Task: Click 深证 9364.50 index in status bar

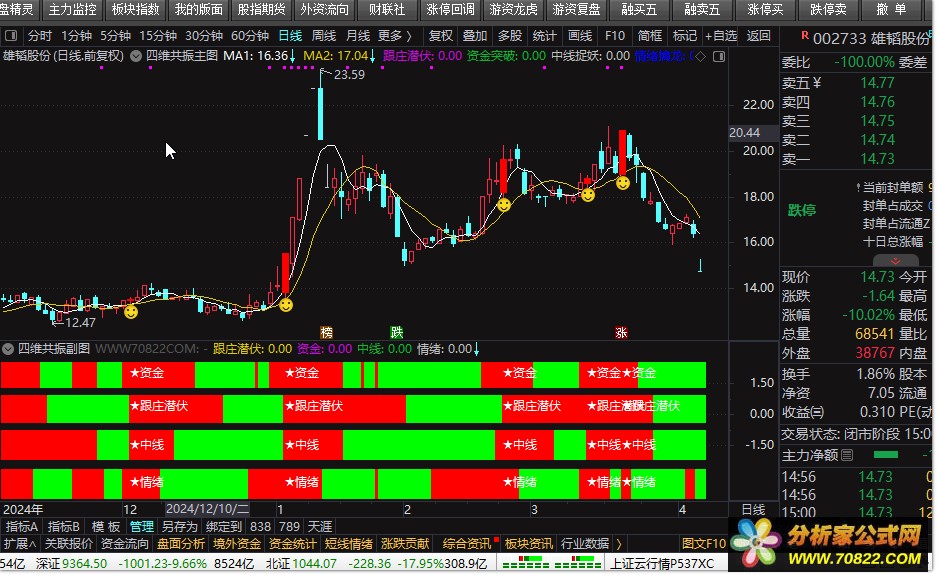Action: 71,564
